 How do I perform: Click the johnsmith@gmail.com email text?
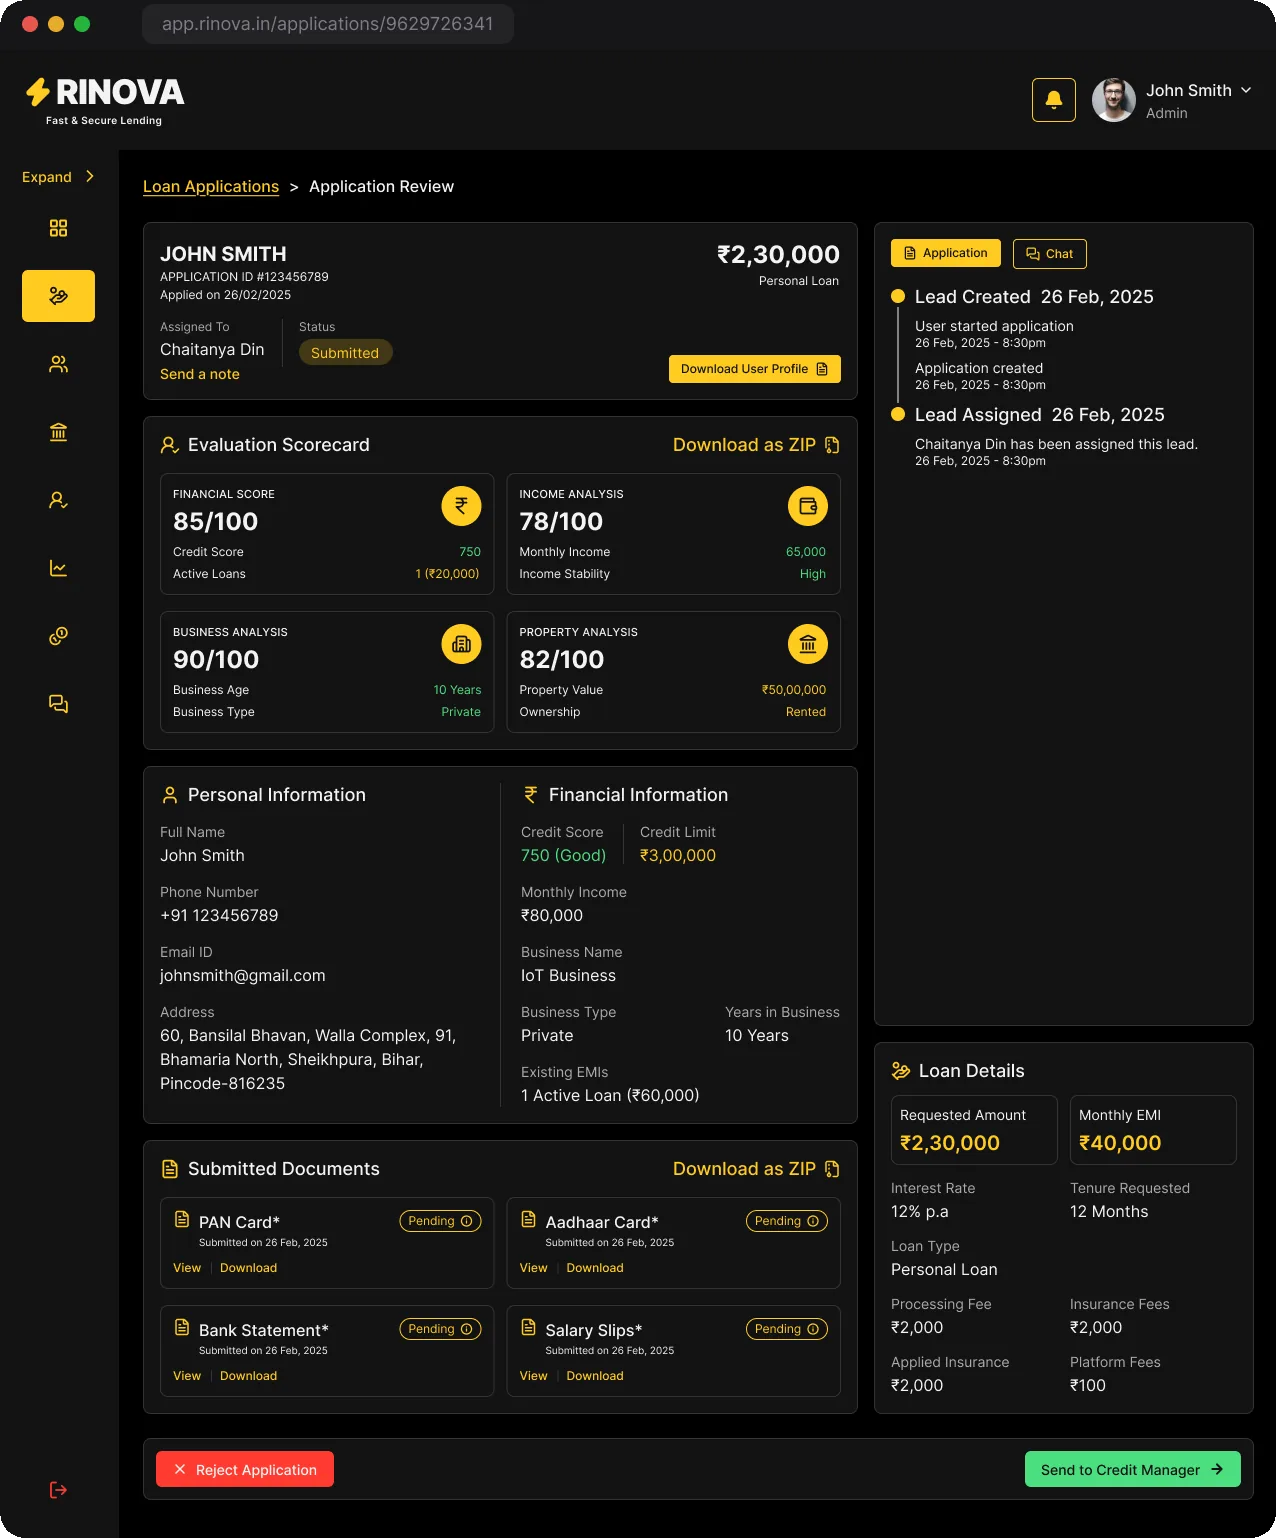243,975
